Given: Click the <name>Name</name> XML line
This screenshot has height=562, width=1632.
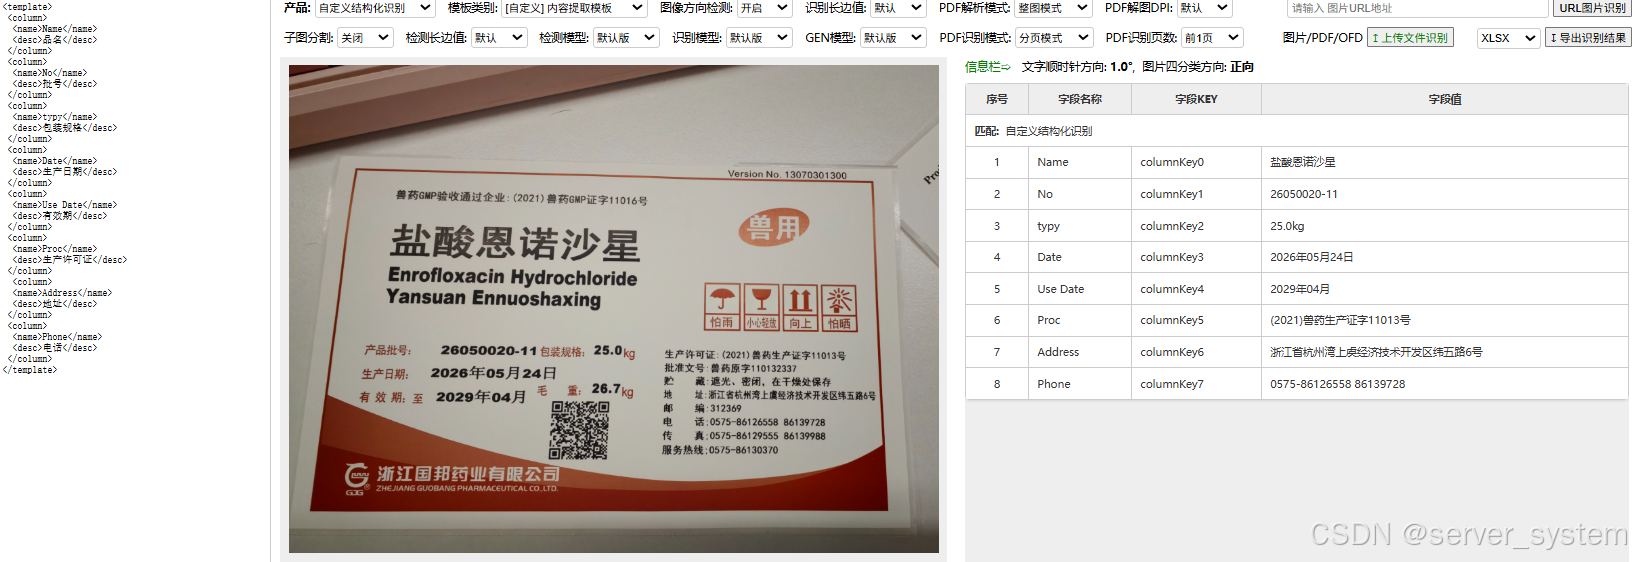Looking at the screenshot, I should (x=55, y=29).
